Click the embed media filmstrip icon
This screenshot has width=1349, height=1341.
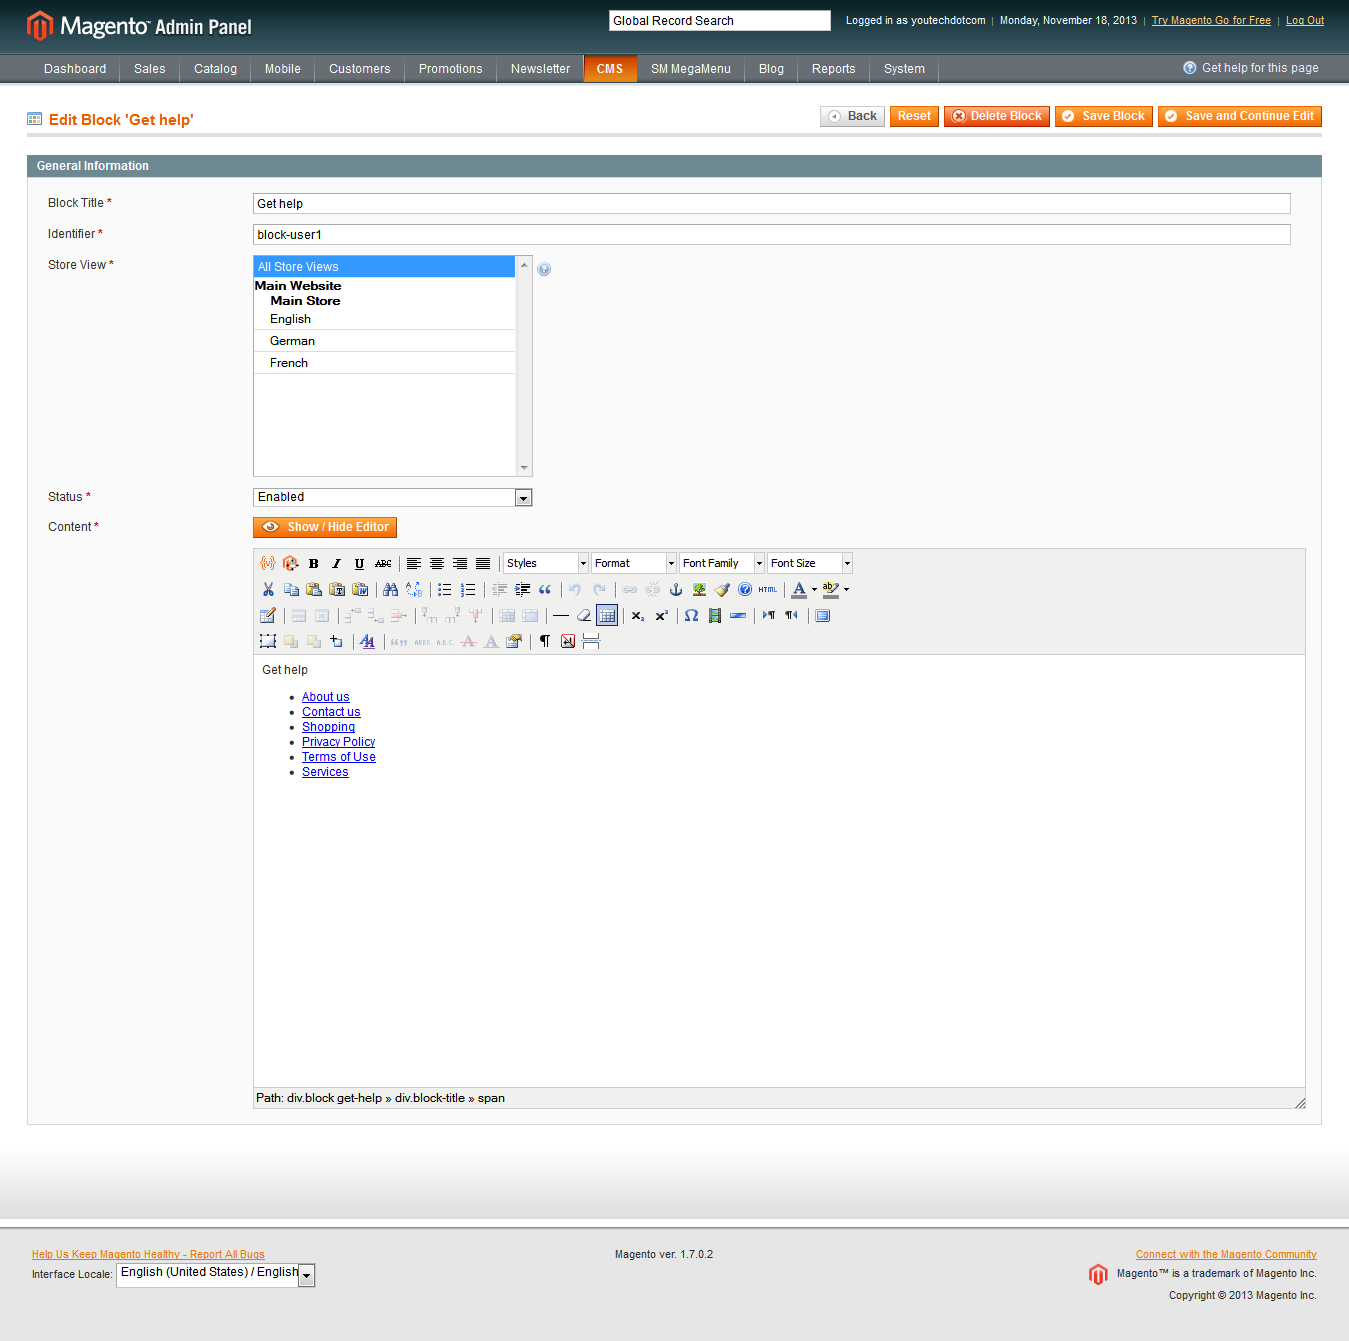[x=715, y=616]
